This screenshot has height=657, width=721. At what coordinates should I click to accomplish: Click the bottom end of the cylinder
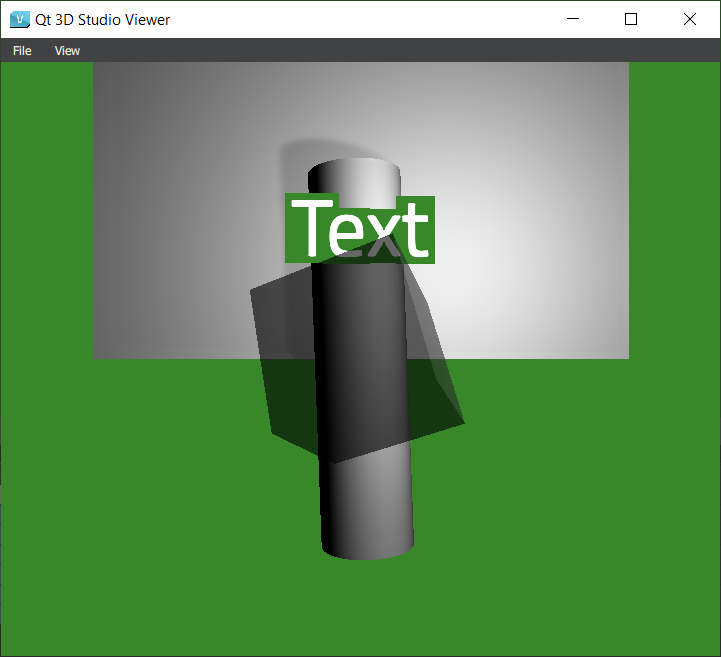click(x=367, y=545)
